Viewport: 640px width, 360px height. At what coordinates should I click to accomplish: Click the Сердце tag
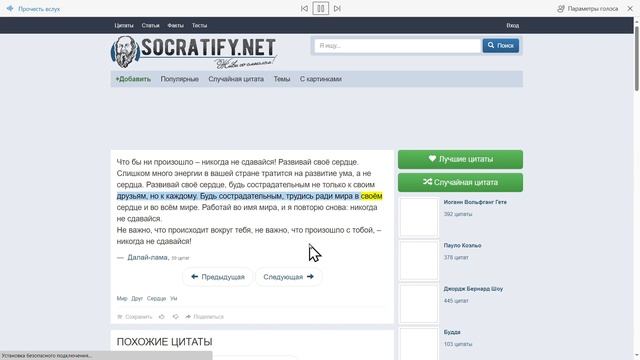coord(156,298)
